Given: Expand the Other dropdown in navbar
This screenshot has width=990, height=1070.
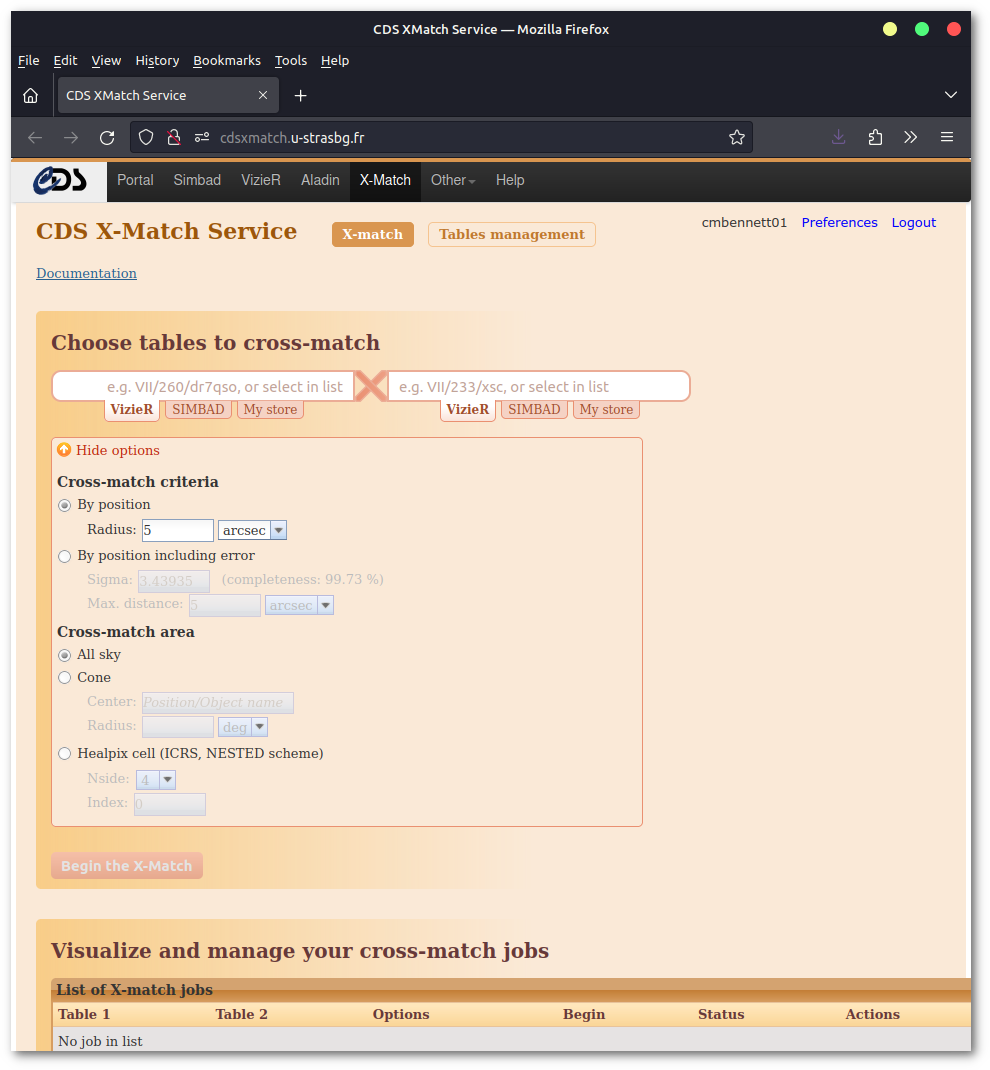Looking at the screenshot, I should 452,180.
